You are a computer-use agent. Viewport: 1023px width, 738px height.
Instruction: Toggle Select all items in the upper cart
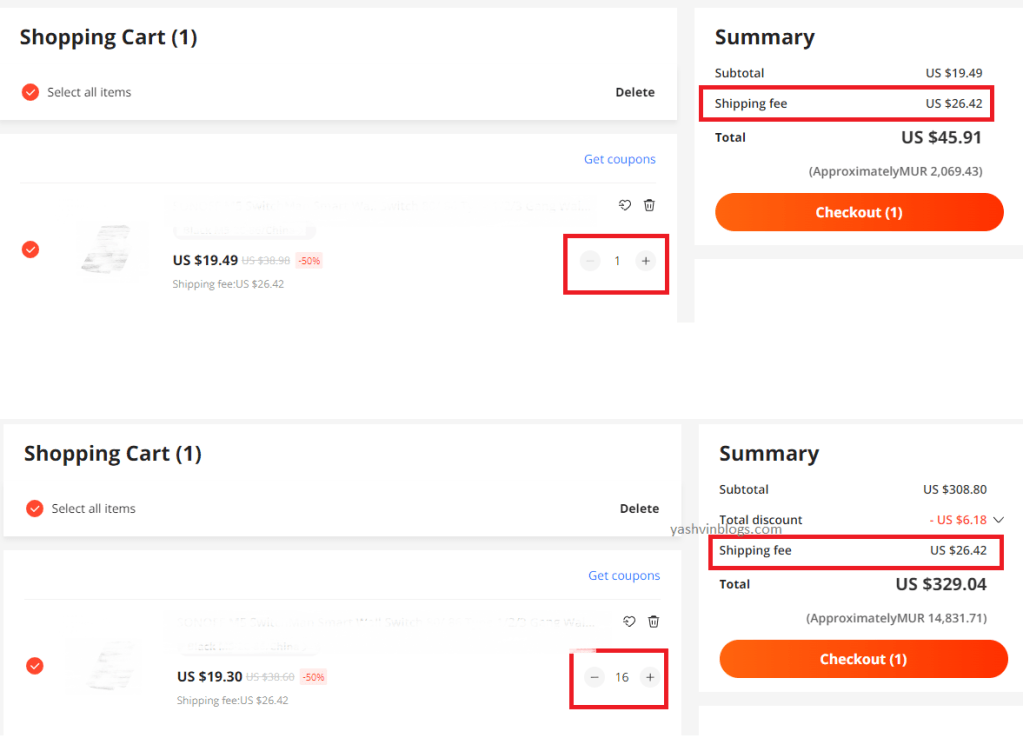click(30, 92)
